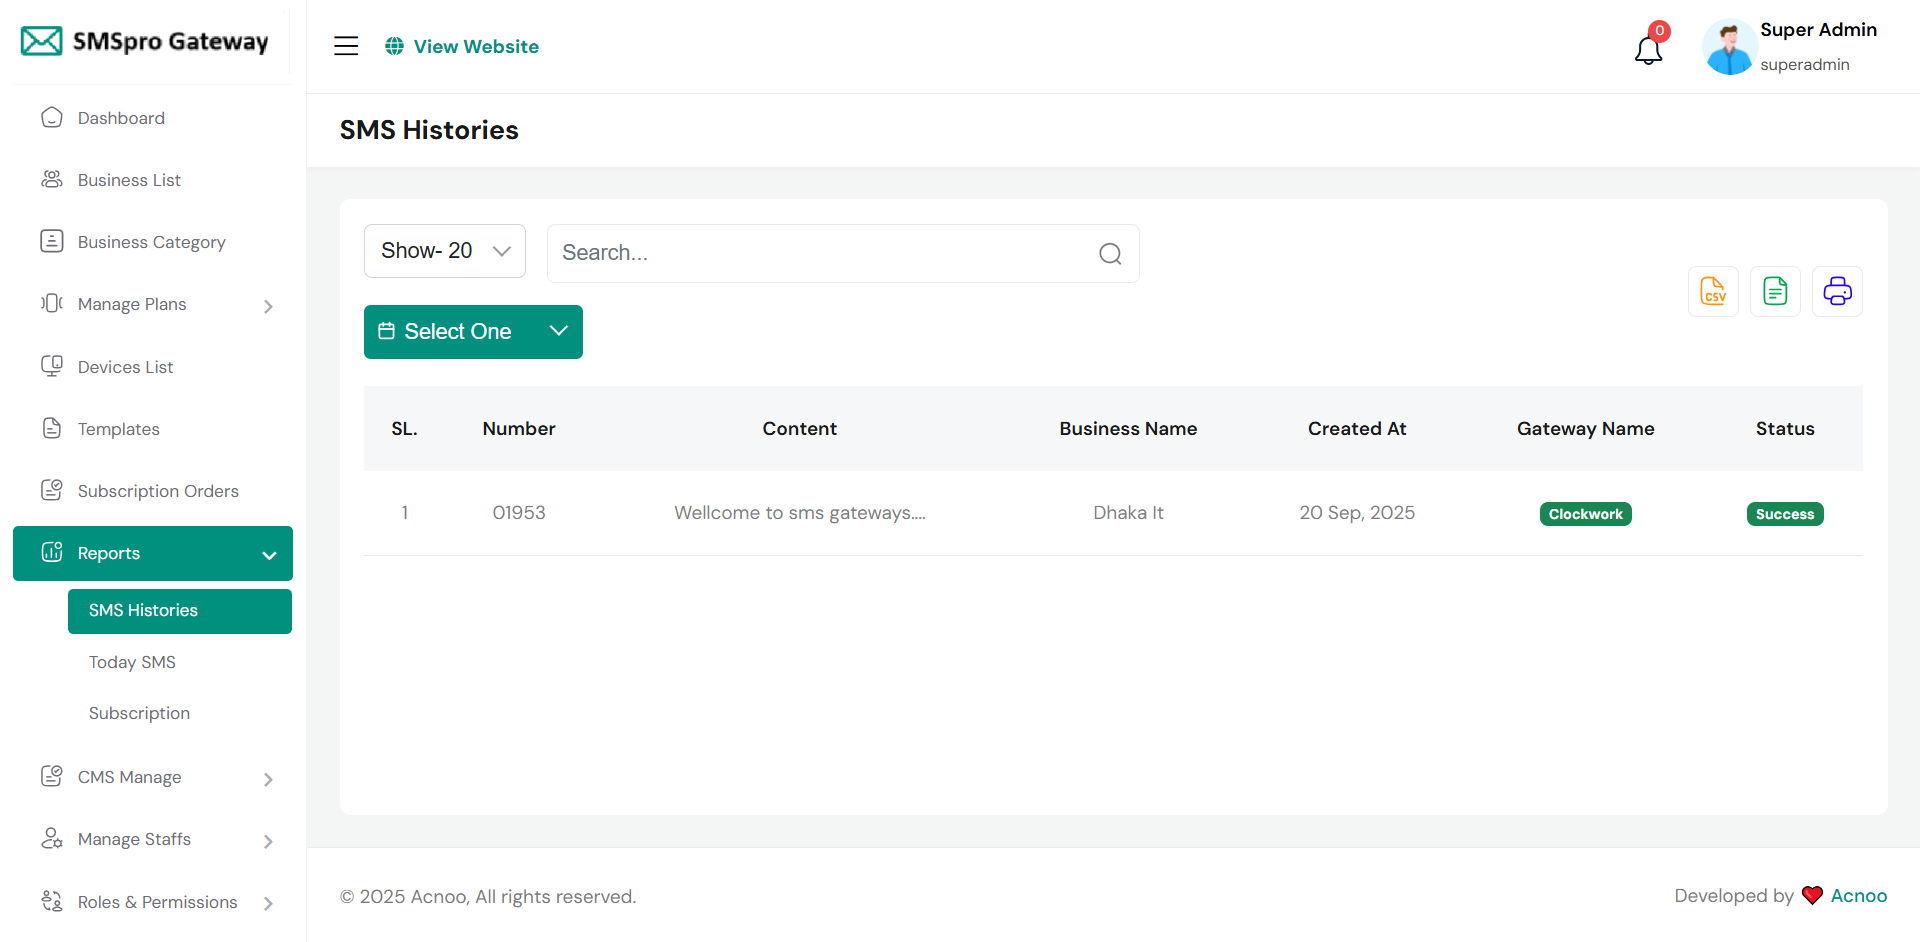Go to Devices List page
This screenshot has width=1920, height=942.
pyautogui.click(x=126, y=367)
